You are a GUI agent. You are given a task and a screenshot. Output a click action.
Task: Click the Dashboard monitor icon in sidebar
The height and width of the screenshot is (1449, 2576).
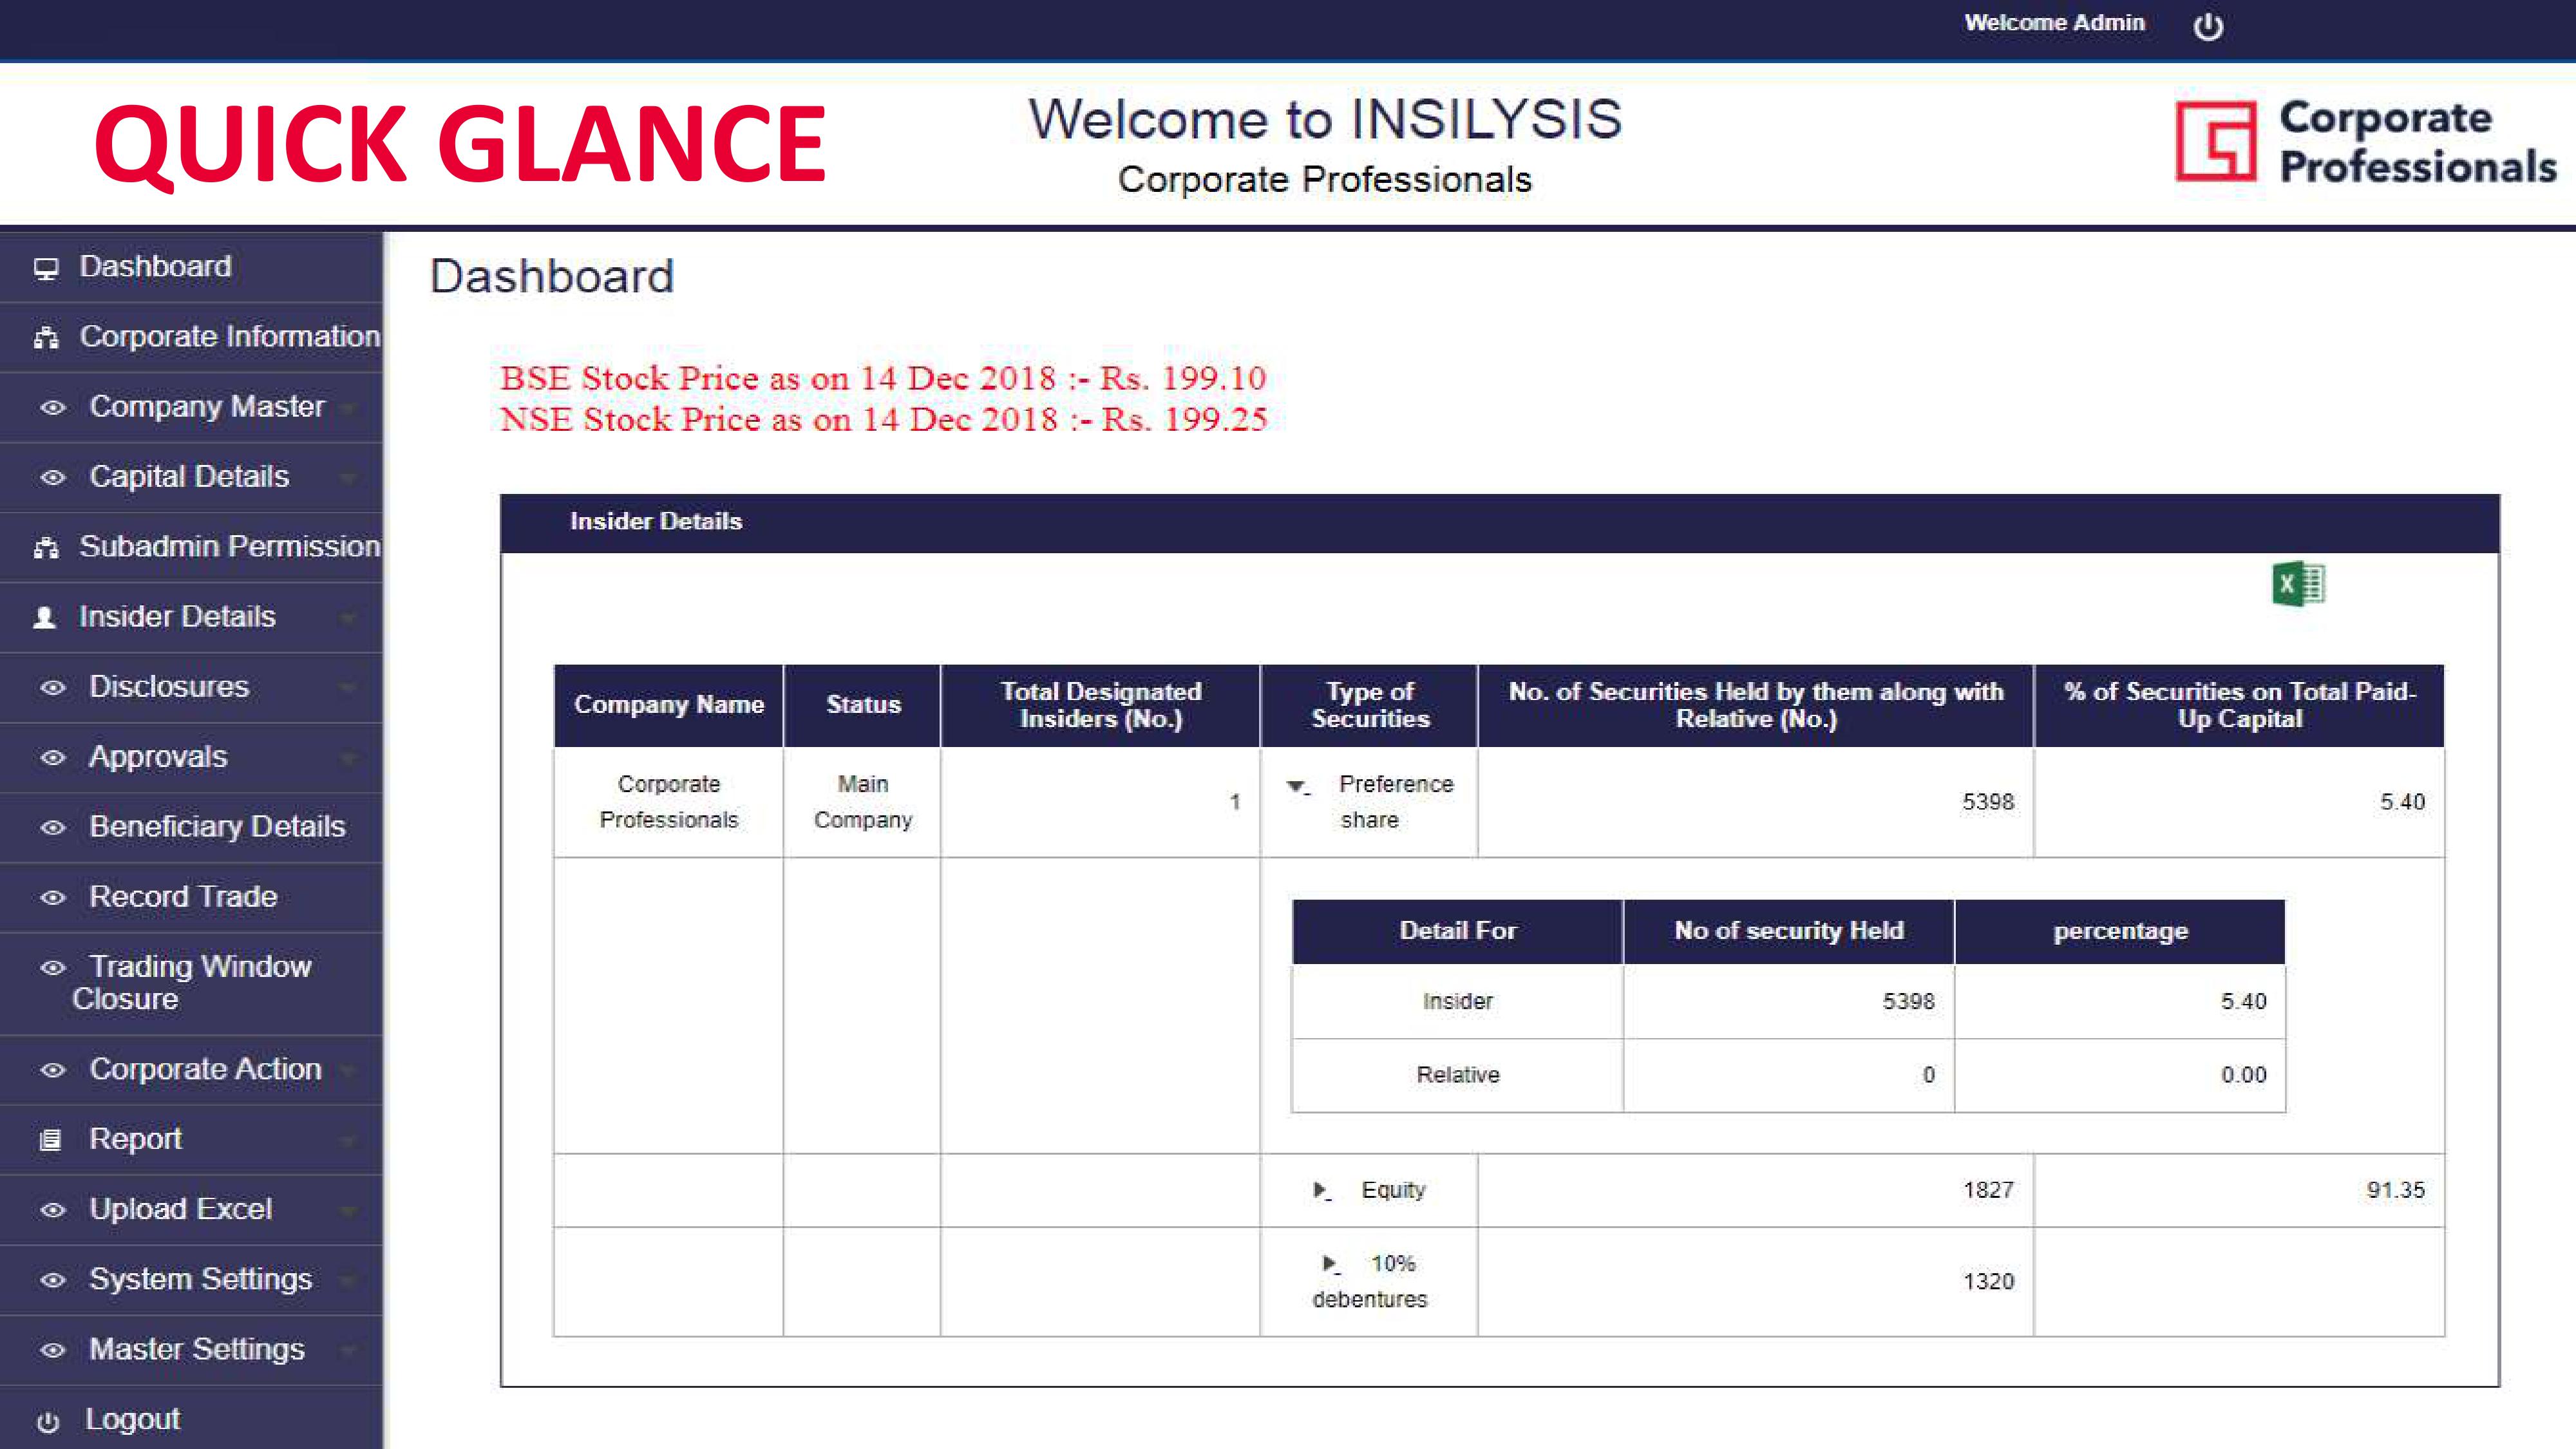(x=46, y=268)
